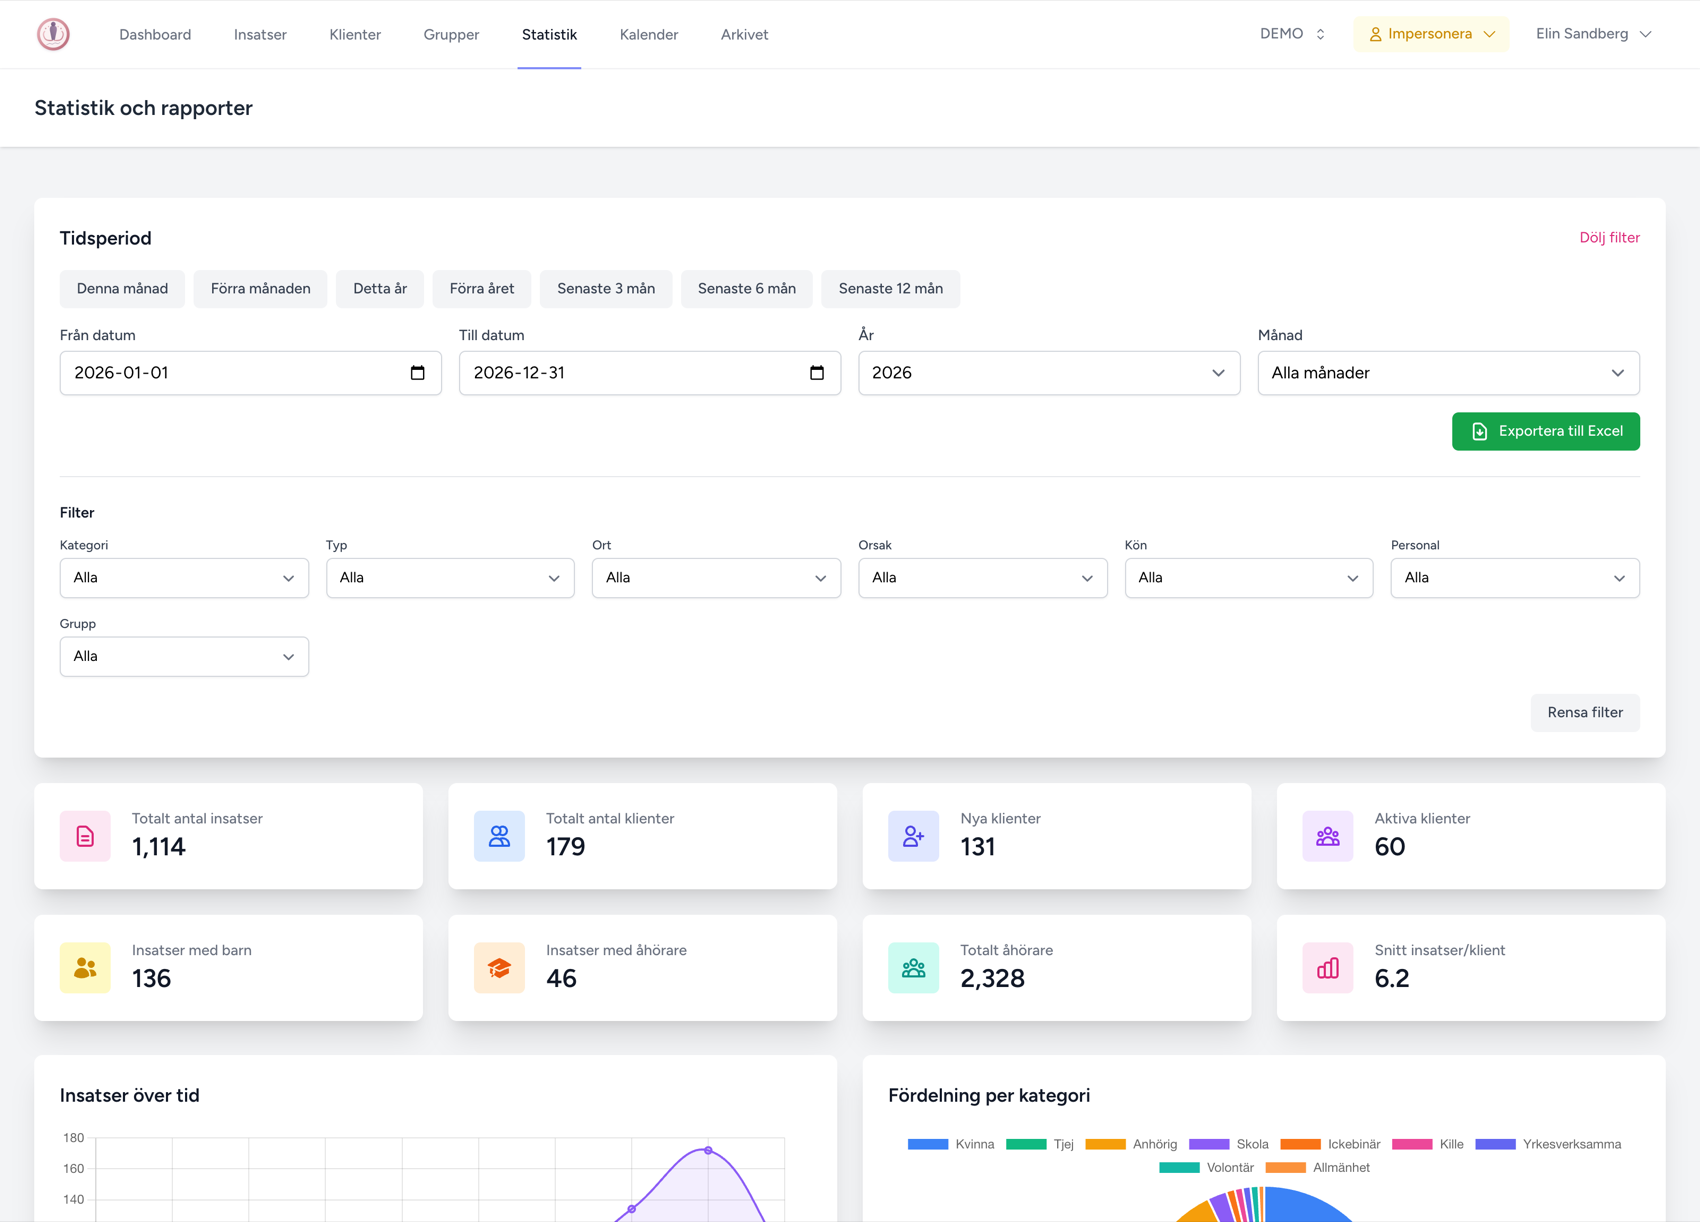Screen dimensions: 1700x1222
Task: Click the app logo in the navbar
Action: 53,34
